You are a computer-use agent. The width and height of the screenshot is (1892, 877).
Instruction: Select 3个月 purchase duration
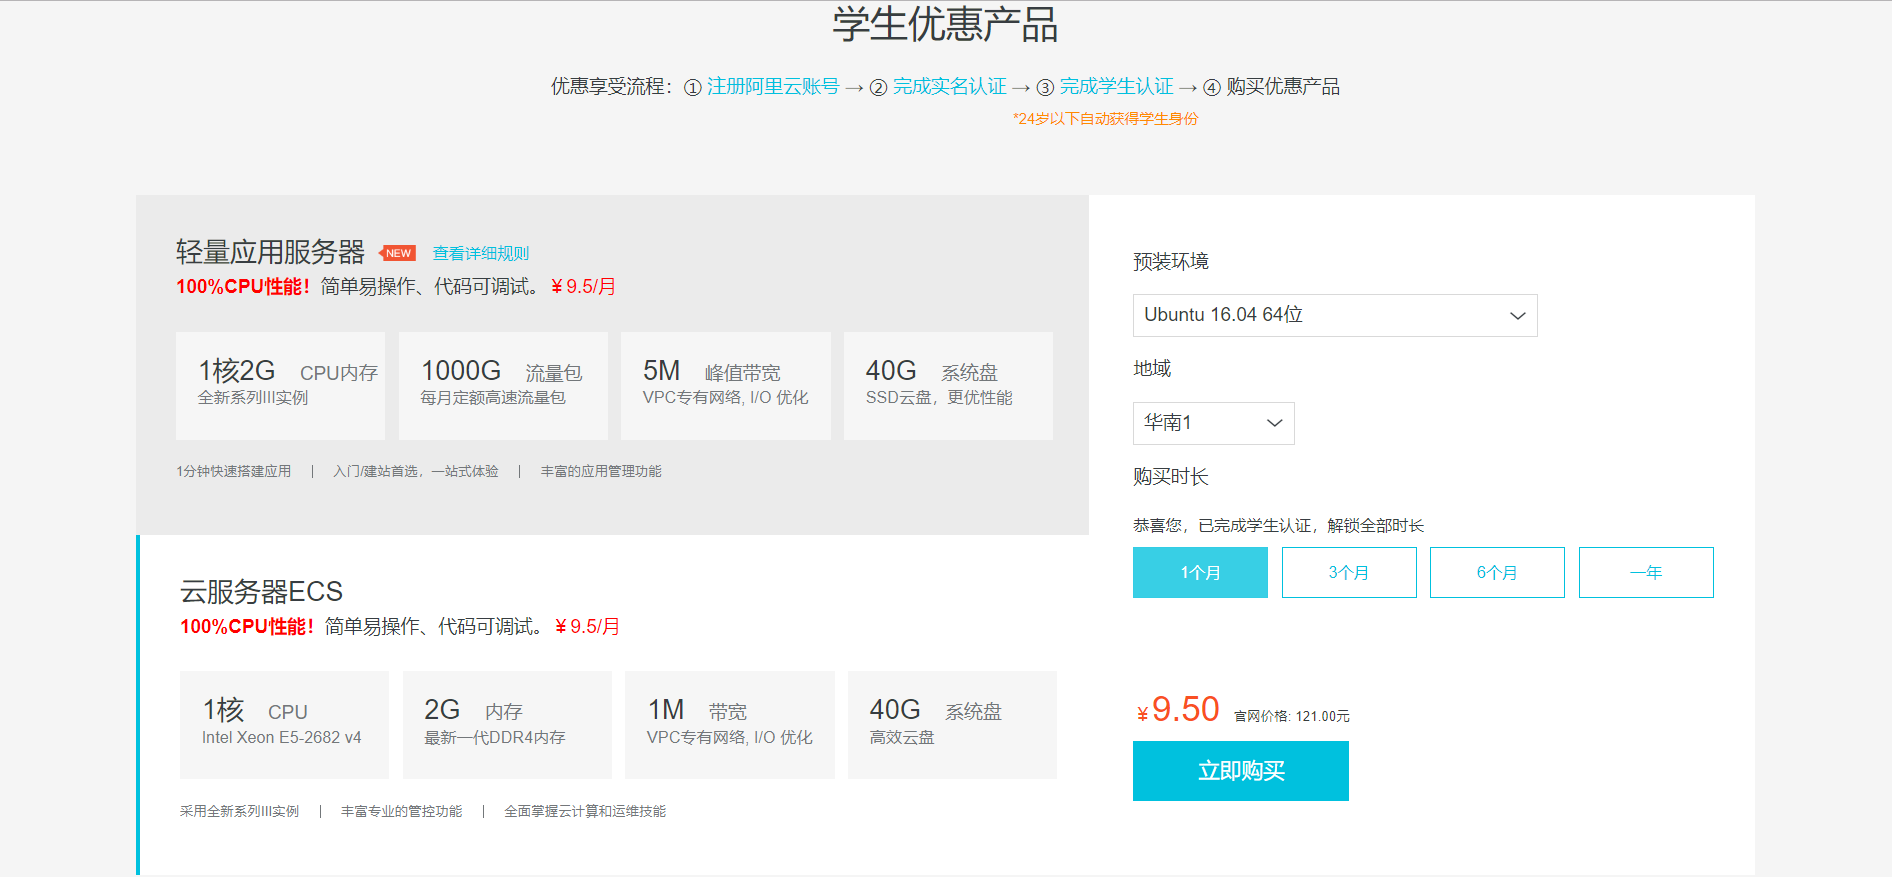click(1349, 572)
